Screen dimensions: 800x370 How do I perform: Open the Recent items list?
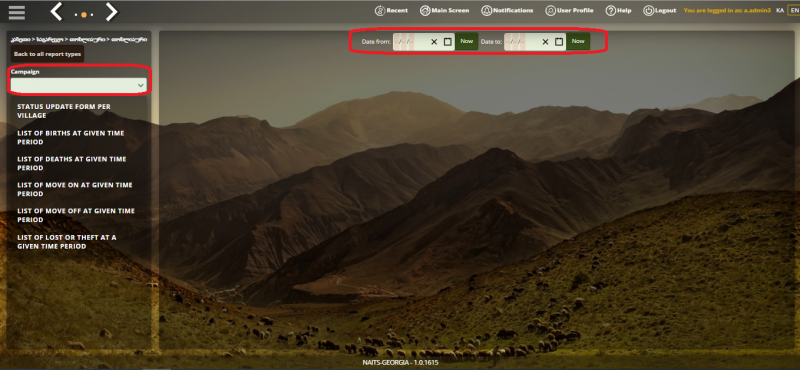tap(391, 11)
